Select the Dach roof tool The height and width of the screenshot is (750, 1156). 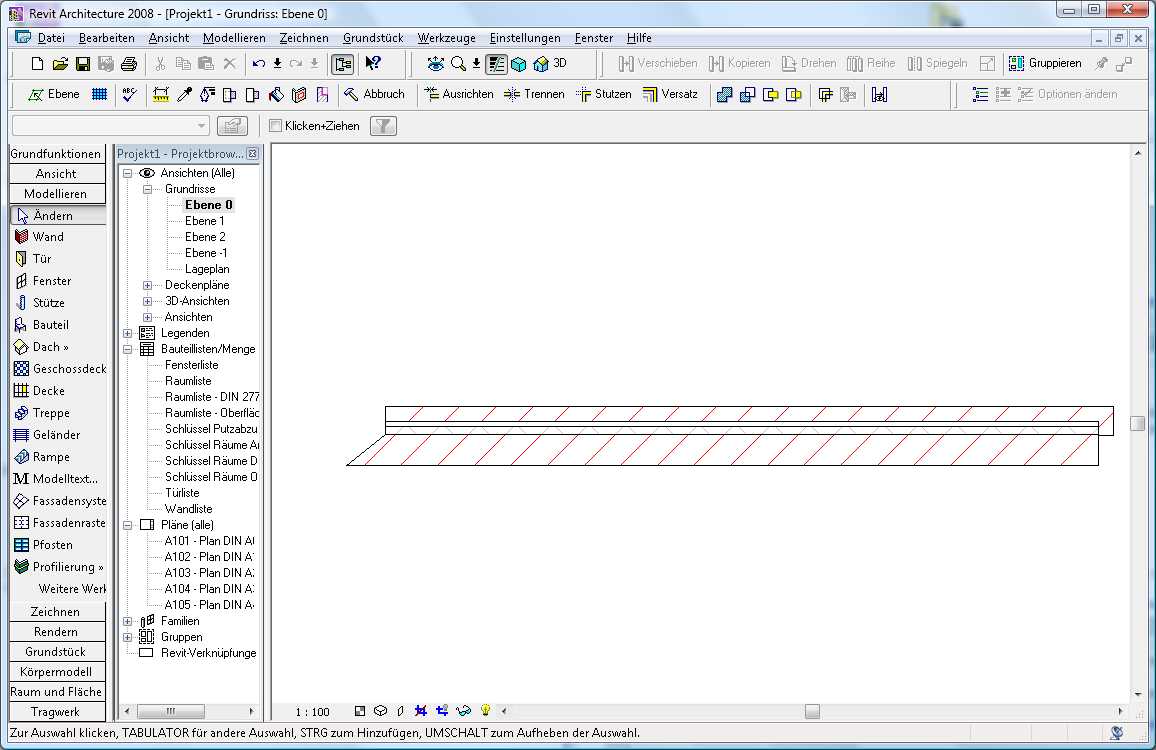(41, 347)
